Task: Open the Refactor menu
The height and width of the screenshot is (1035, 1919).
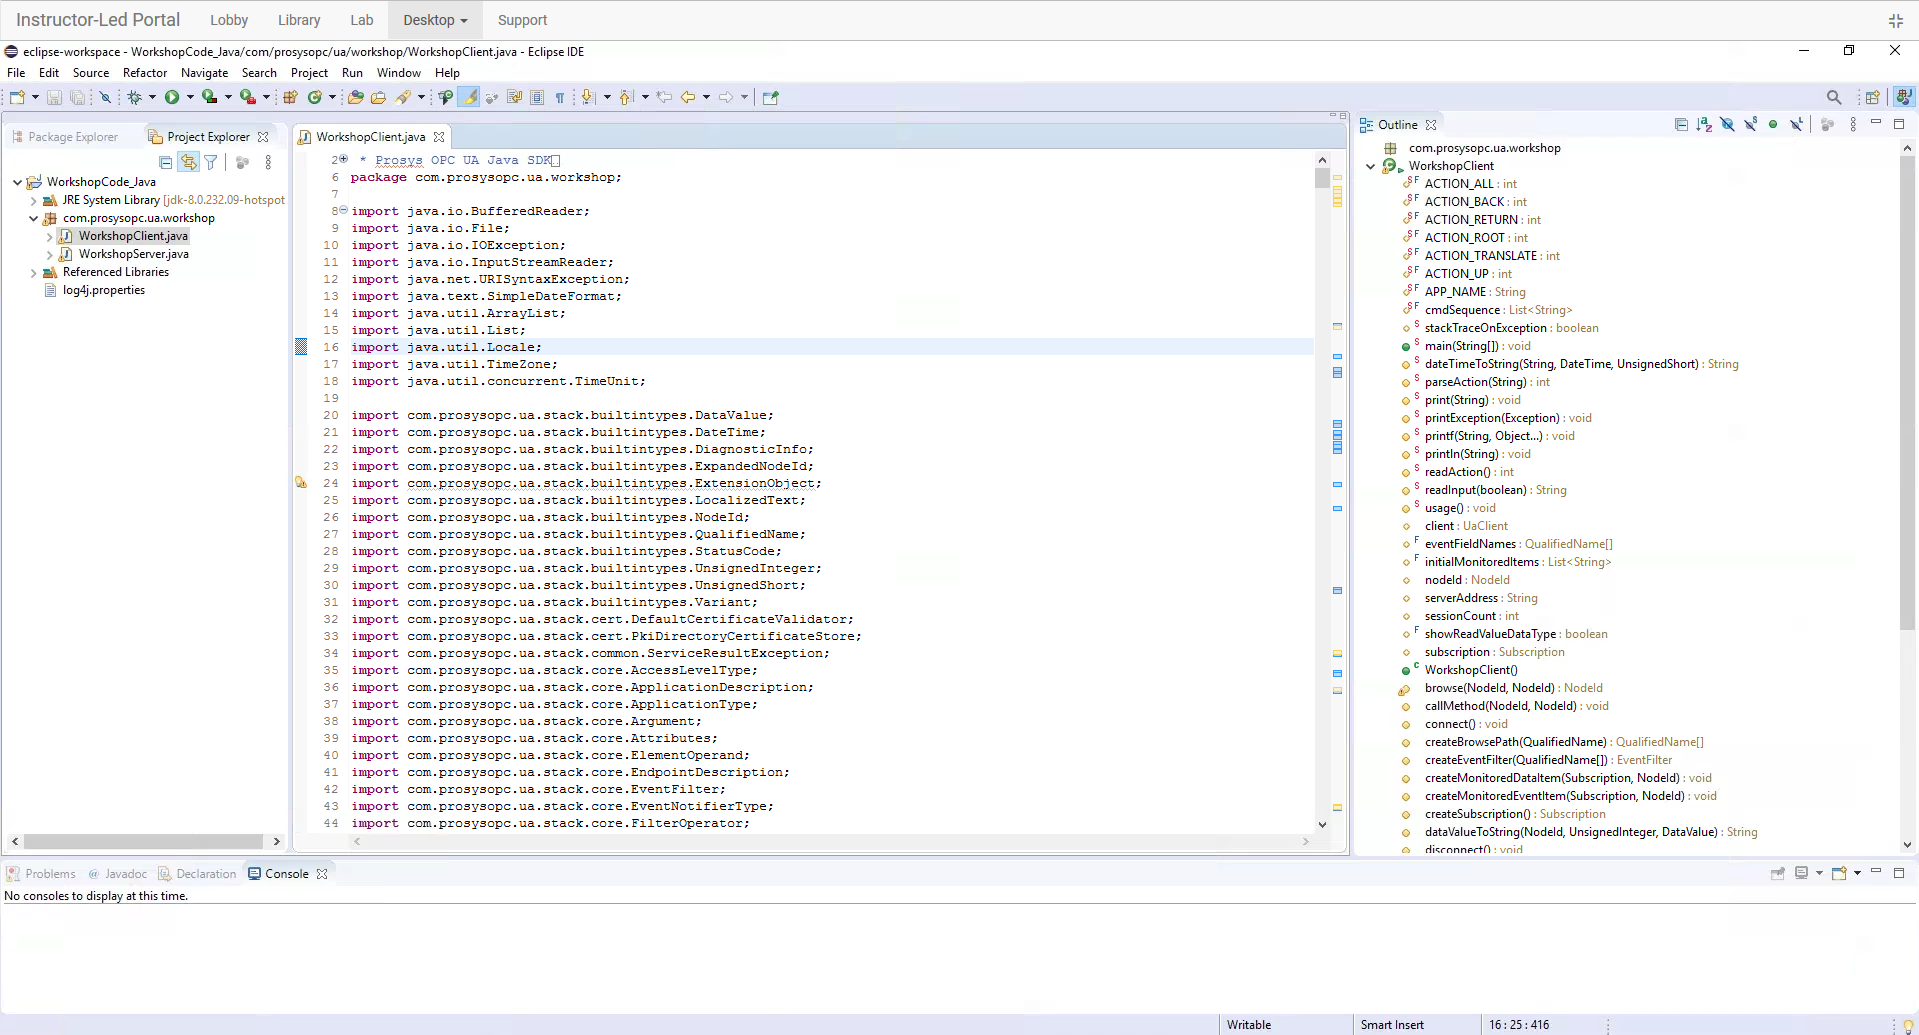Action: [x=145, y=73]
